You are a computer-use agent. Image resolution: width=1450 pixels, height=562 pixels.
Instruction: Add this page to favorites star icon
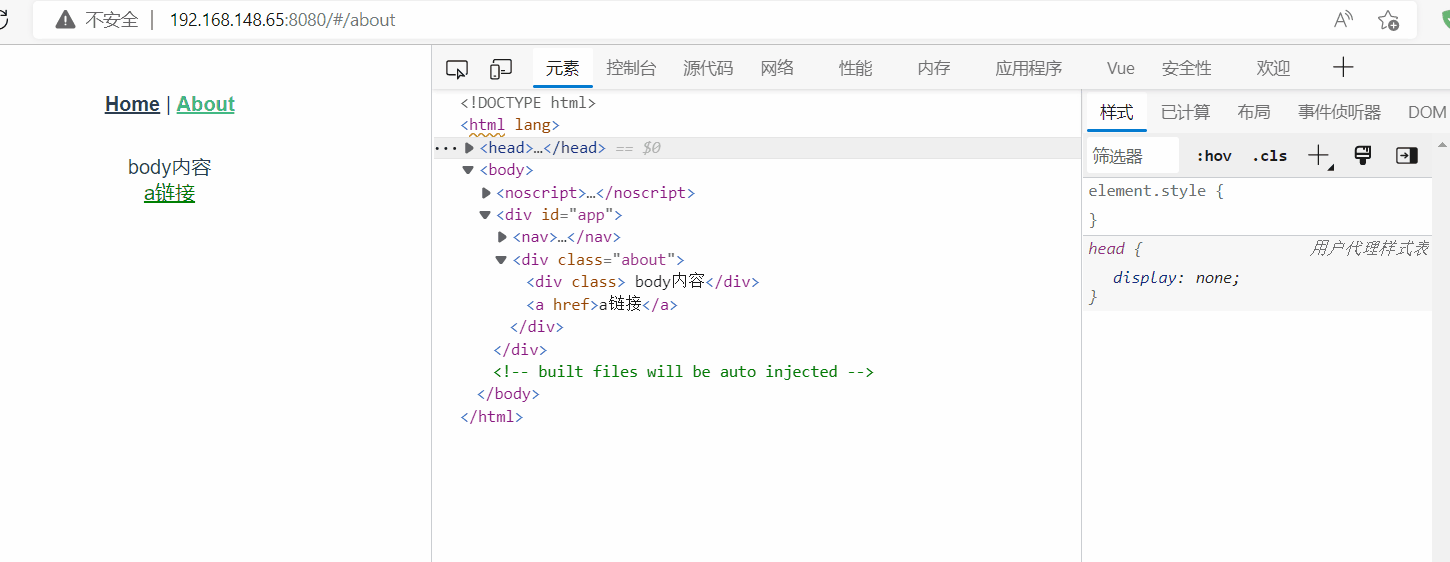coord(1388,20)
